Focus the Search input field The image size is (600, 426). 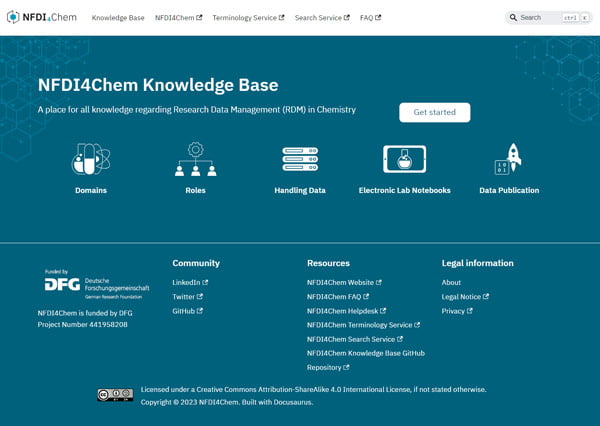coord(549,18)
